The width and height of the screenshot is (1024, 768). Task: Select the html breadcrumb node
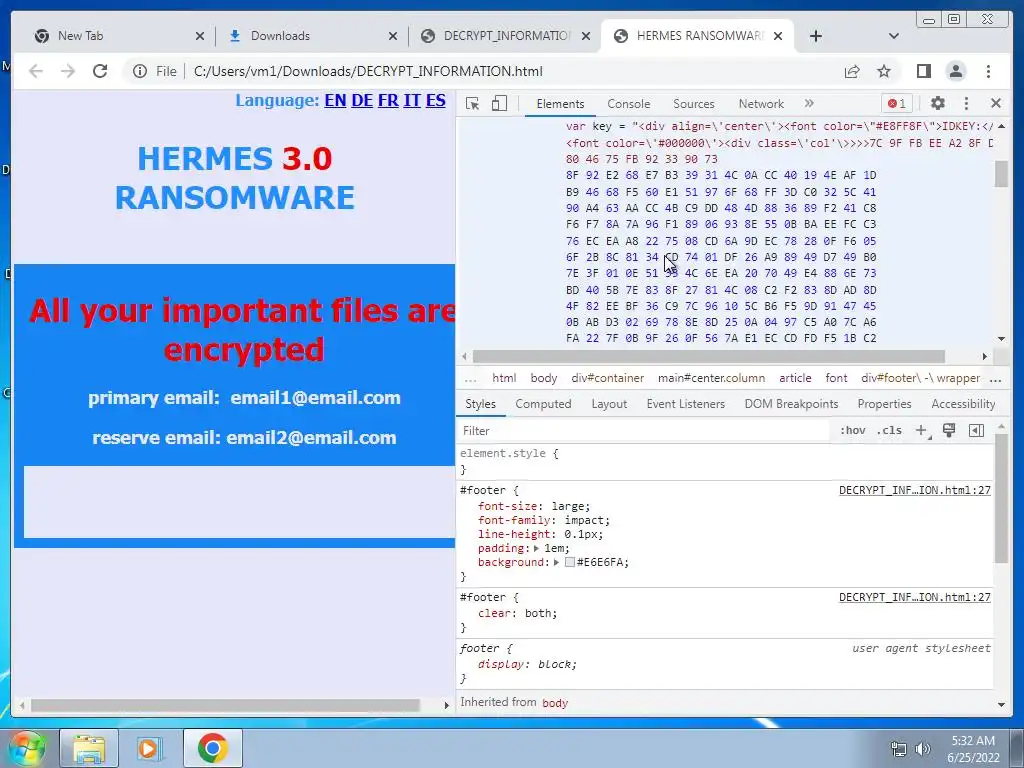(x=504, y=378)
